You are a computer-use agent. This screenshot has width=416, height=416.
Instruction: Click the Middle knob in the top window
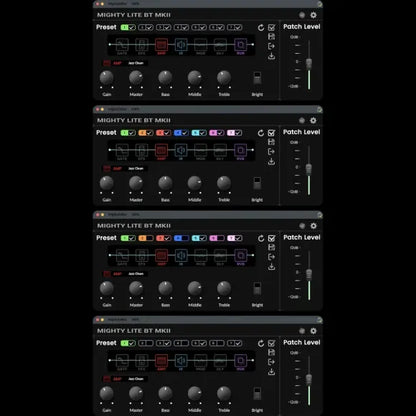(195, 78)
